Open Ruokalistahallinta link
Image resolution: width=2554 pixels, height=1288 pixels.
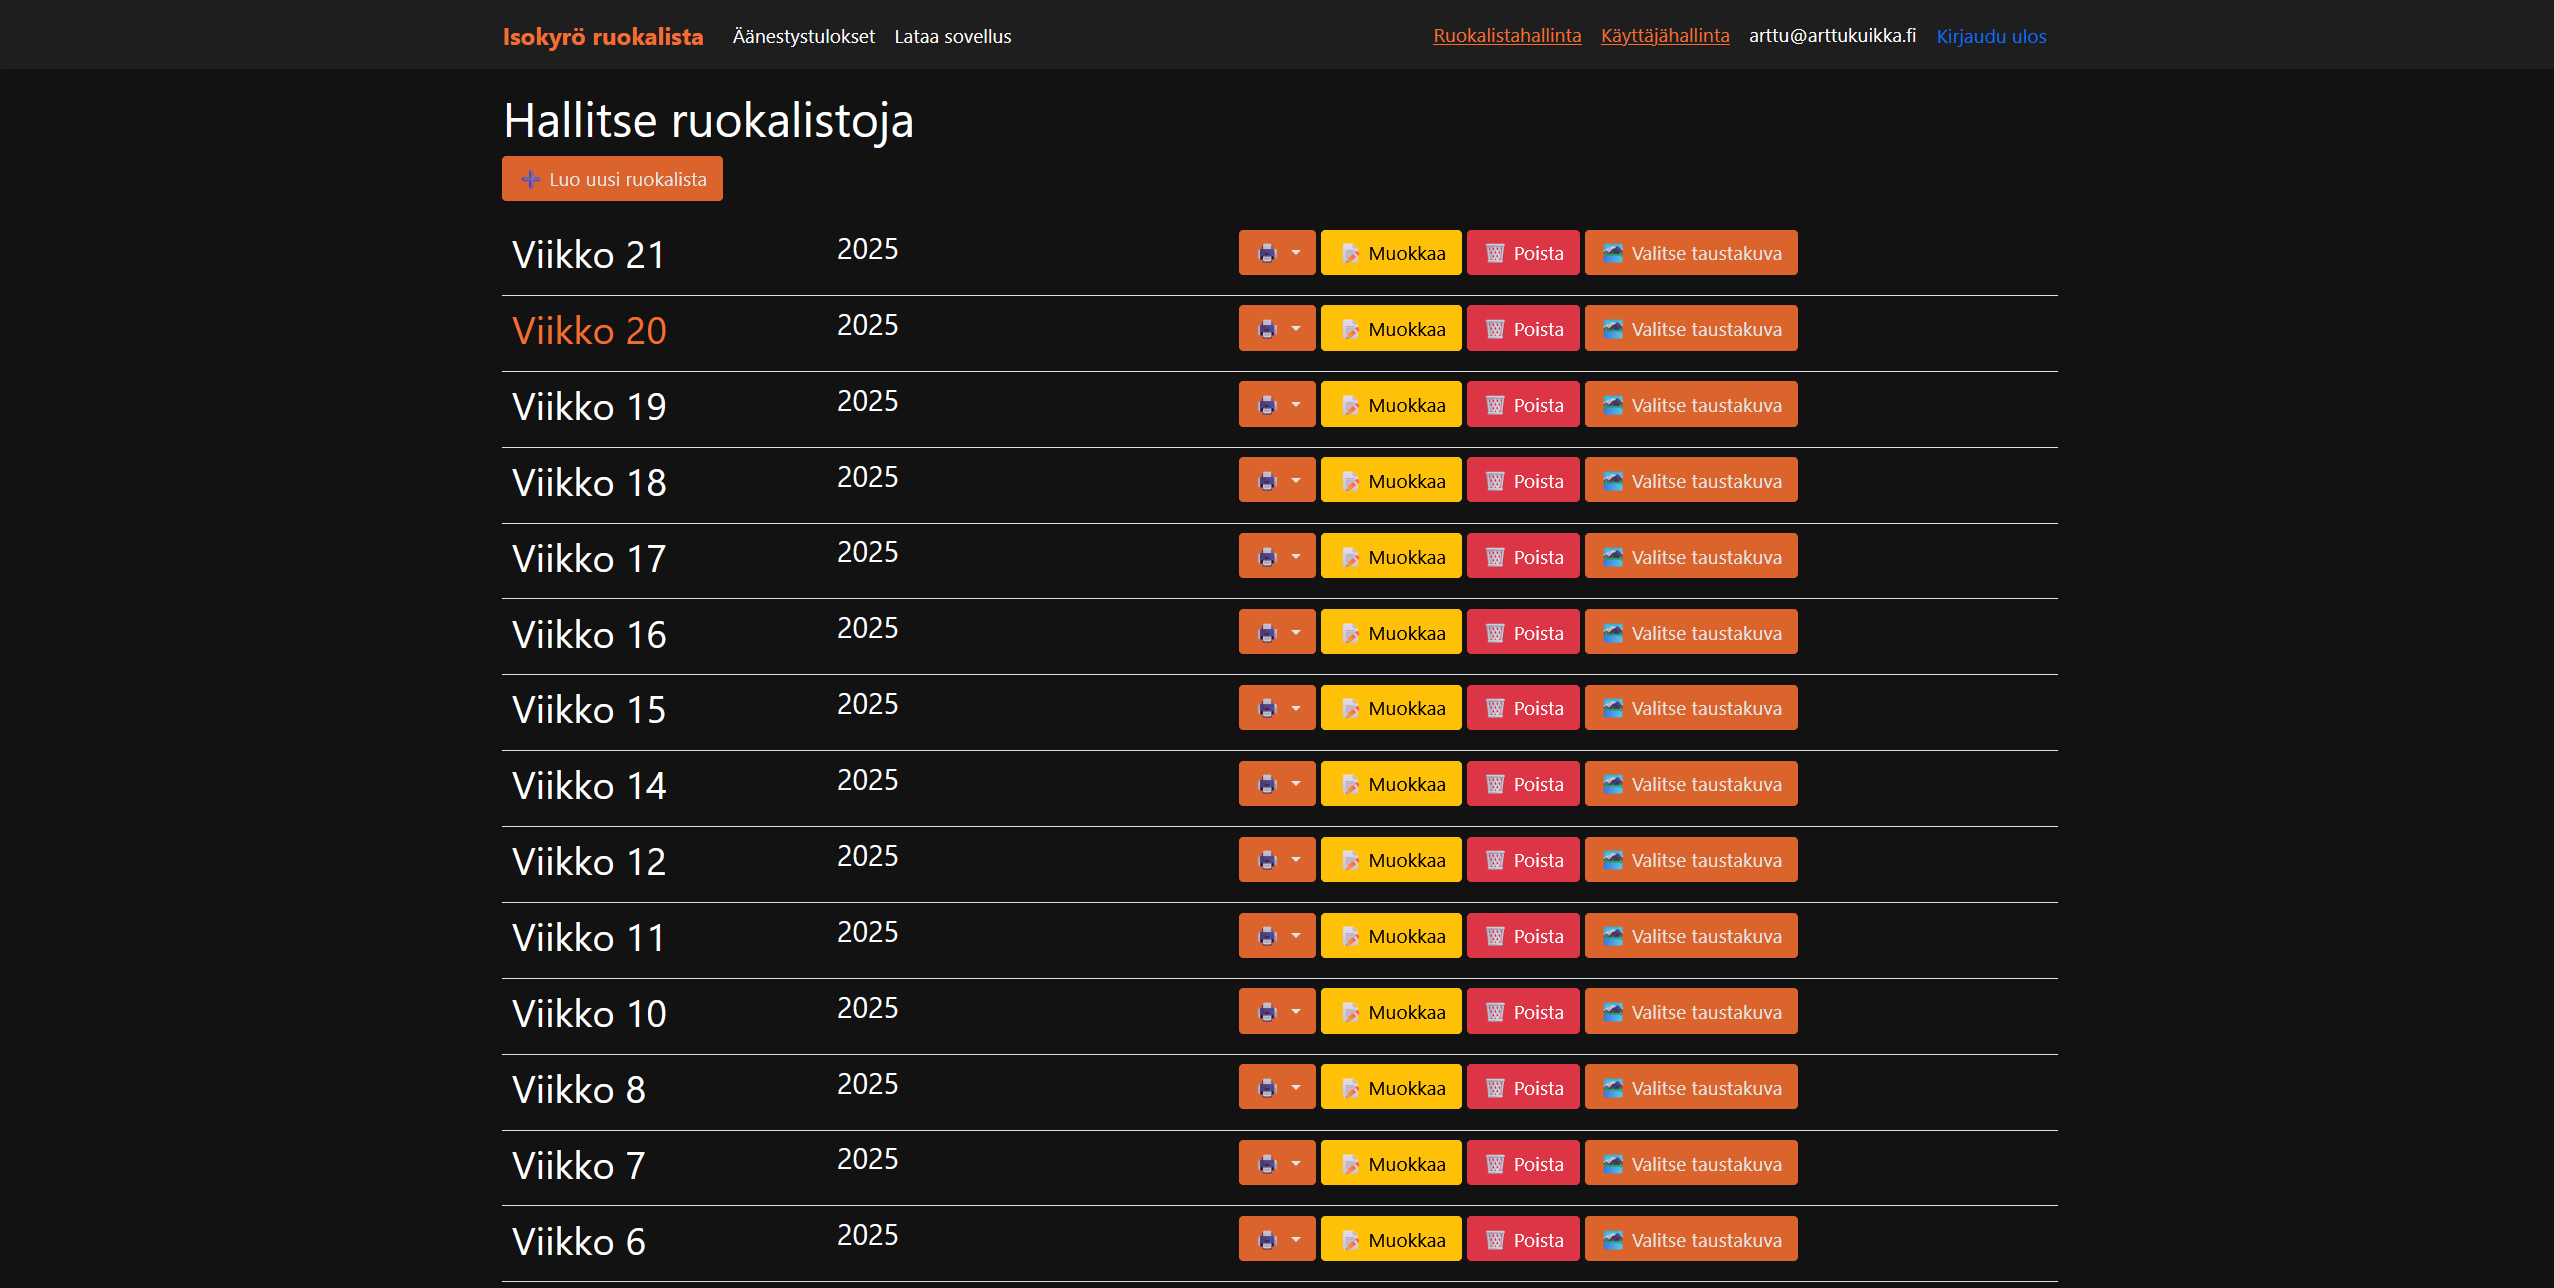click(x=1506, y=36)
